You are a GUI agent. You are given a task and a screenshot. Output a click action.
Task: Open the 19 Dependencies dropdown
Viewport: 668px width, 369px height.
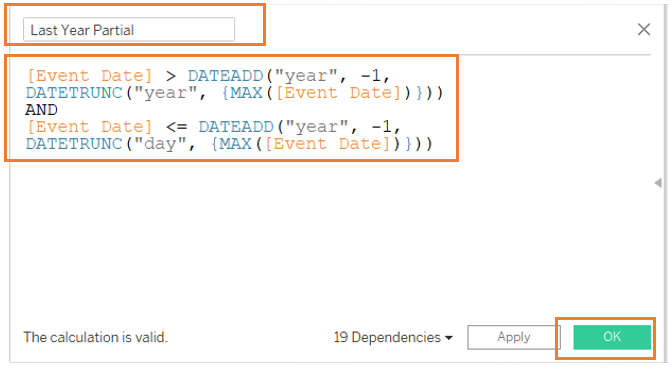(393, 337)
